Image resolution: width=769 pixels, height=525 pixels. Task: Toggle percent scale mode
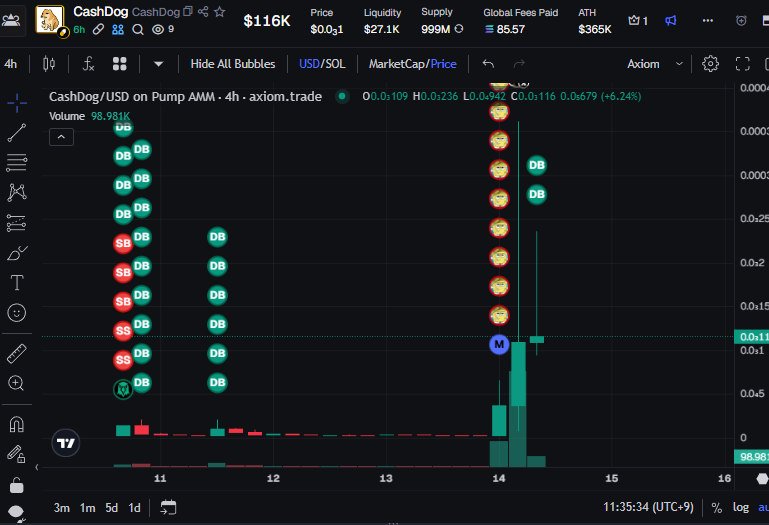coord(717,508)
